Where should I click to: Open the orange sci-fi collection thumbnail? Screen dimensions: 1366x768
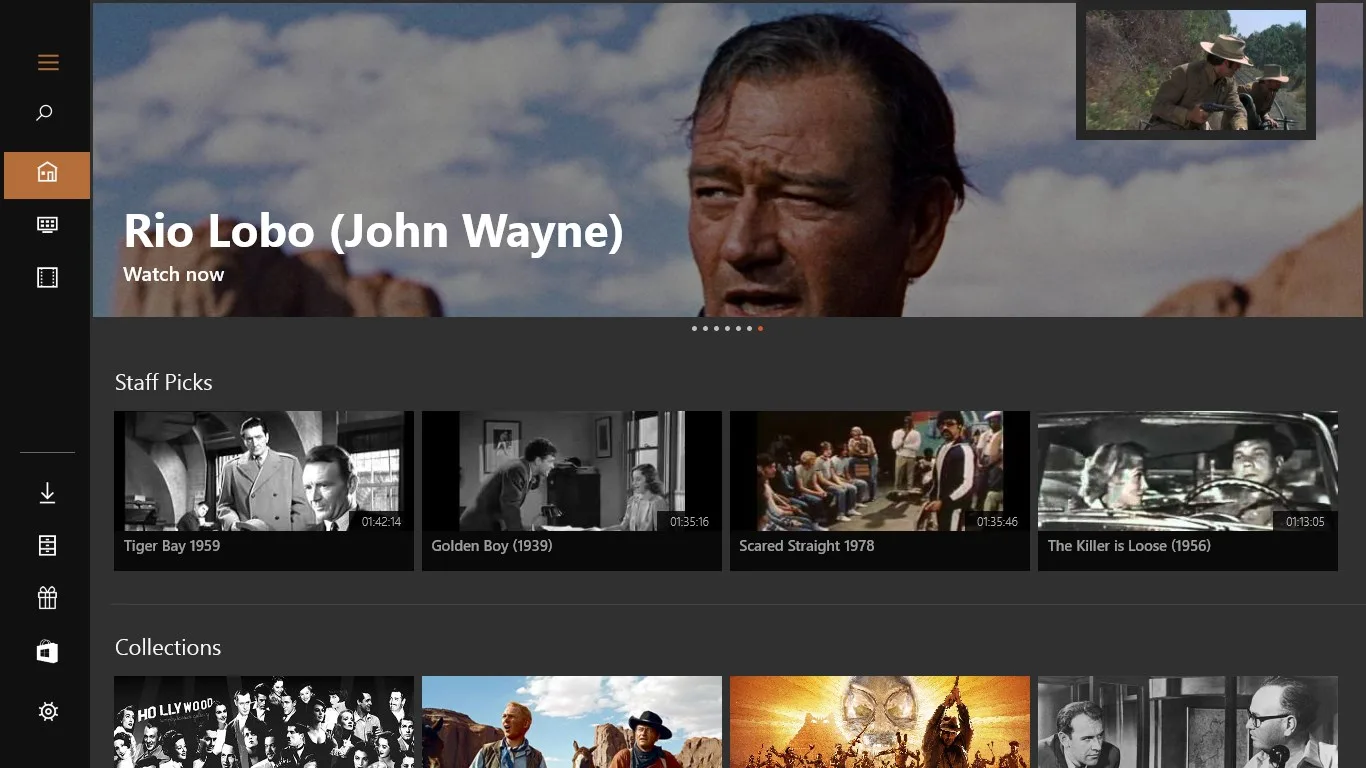click(x=880, y=722)
